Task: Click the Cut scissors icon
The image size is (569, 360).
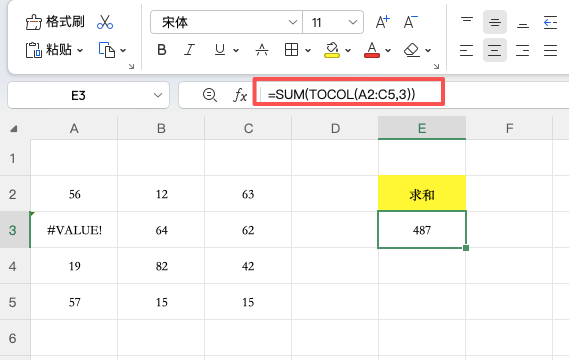Action: point(105,22)
